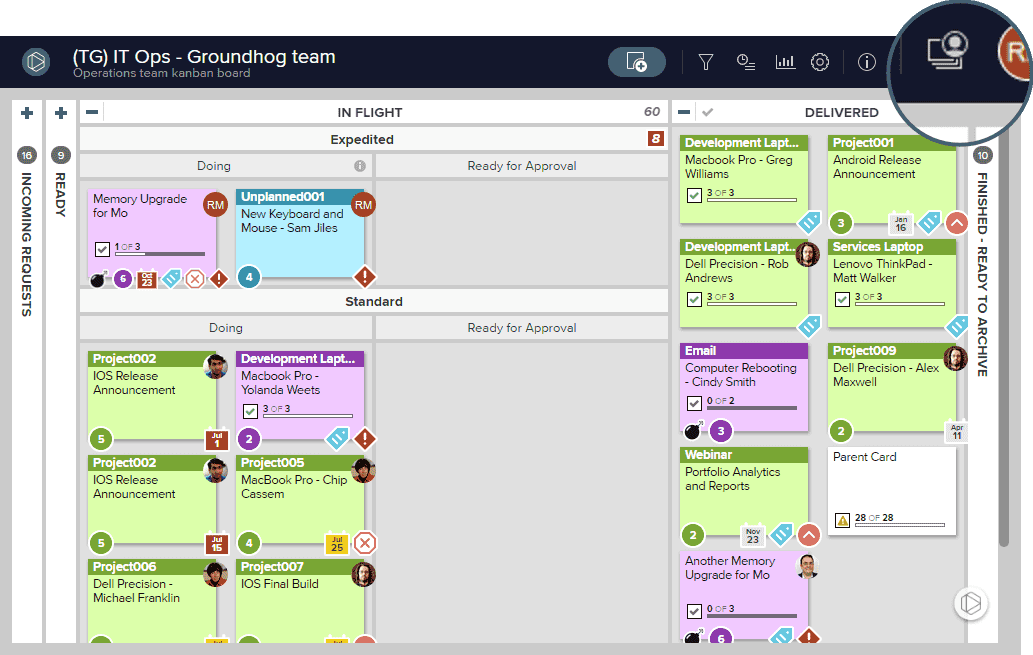1033x655 pixels.
Task: Toggle the task checkbox on Matt Walker card
Action: coord(843,299)
